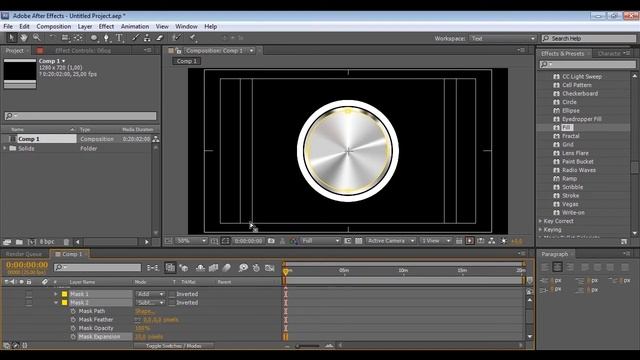Open Mask 2 Subtract mode dropdown

[x=150, y=302]
